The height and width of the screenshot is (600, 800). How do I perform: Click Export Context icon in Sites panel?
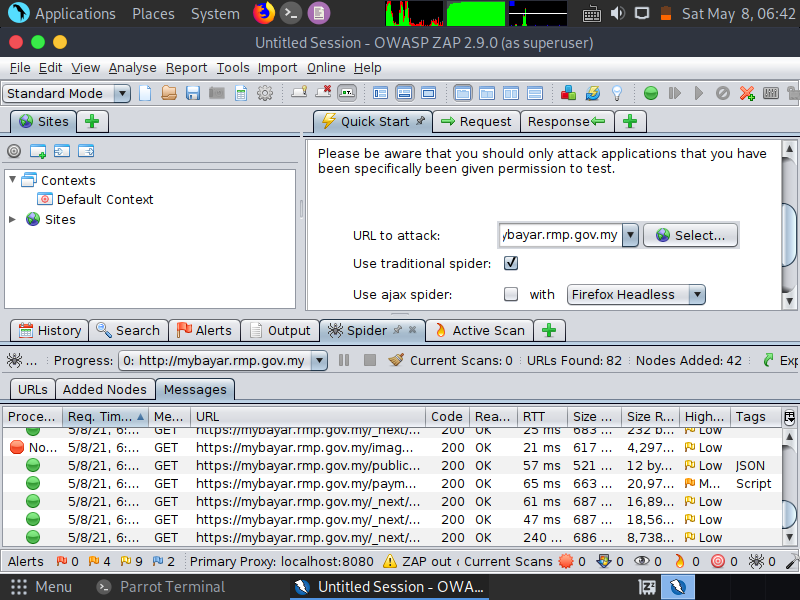86,151
